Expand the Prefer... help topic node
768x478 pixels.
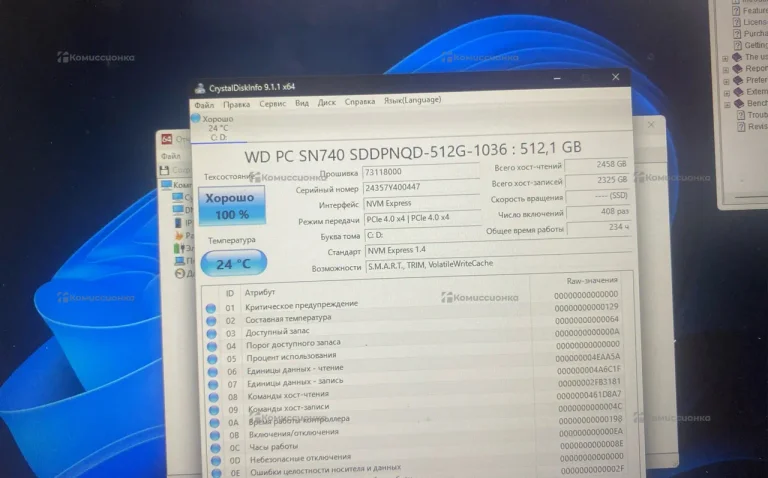coord(726,81)
